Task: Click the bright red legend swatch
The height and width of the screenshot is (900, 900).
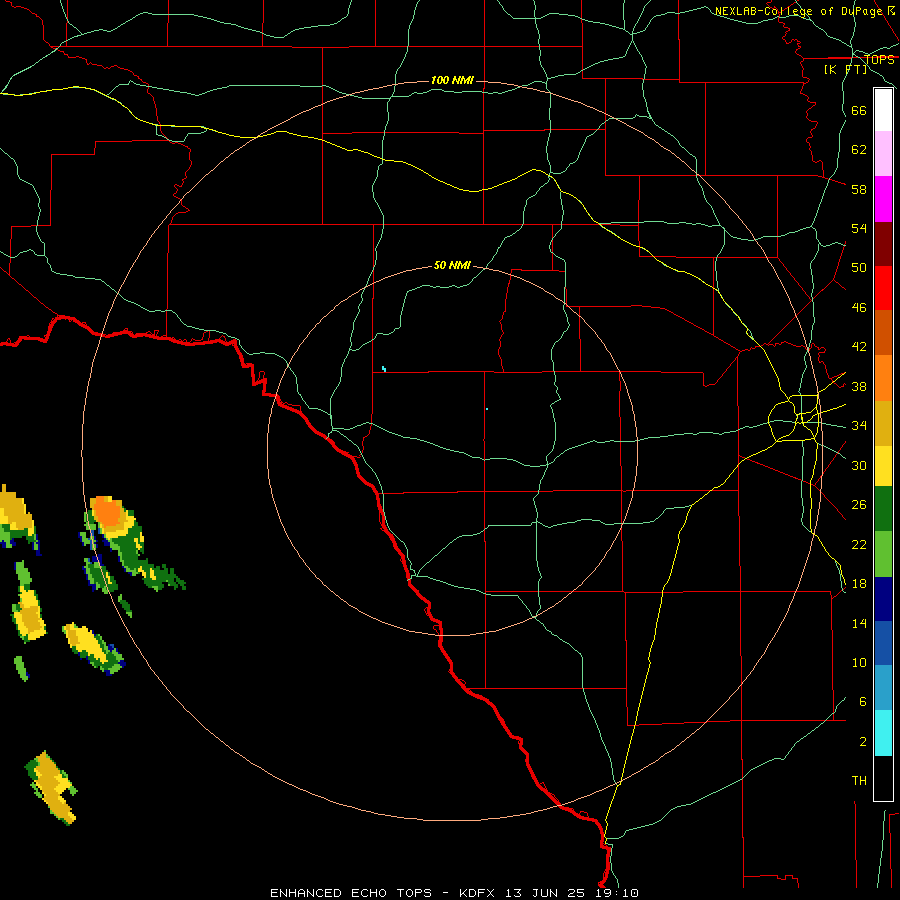Action: click(883, 288)
